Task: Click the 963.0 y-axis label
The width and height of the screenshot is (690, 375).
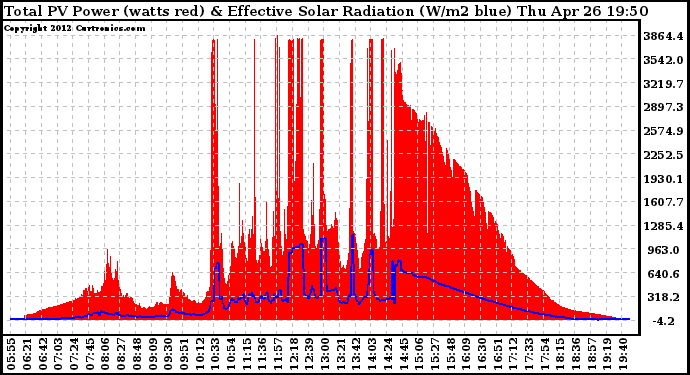Action: tap(664, 250)
